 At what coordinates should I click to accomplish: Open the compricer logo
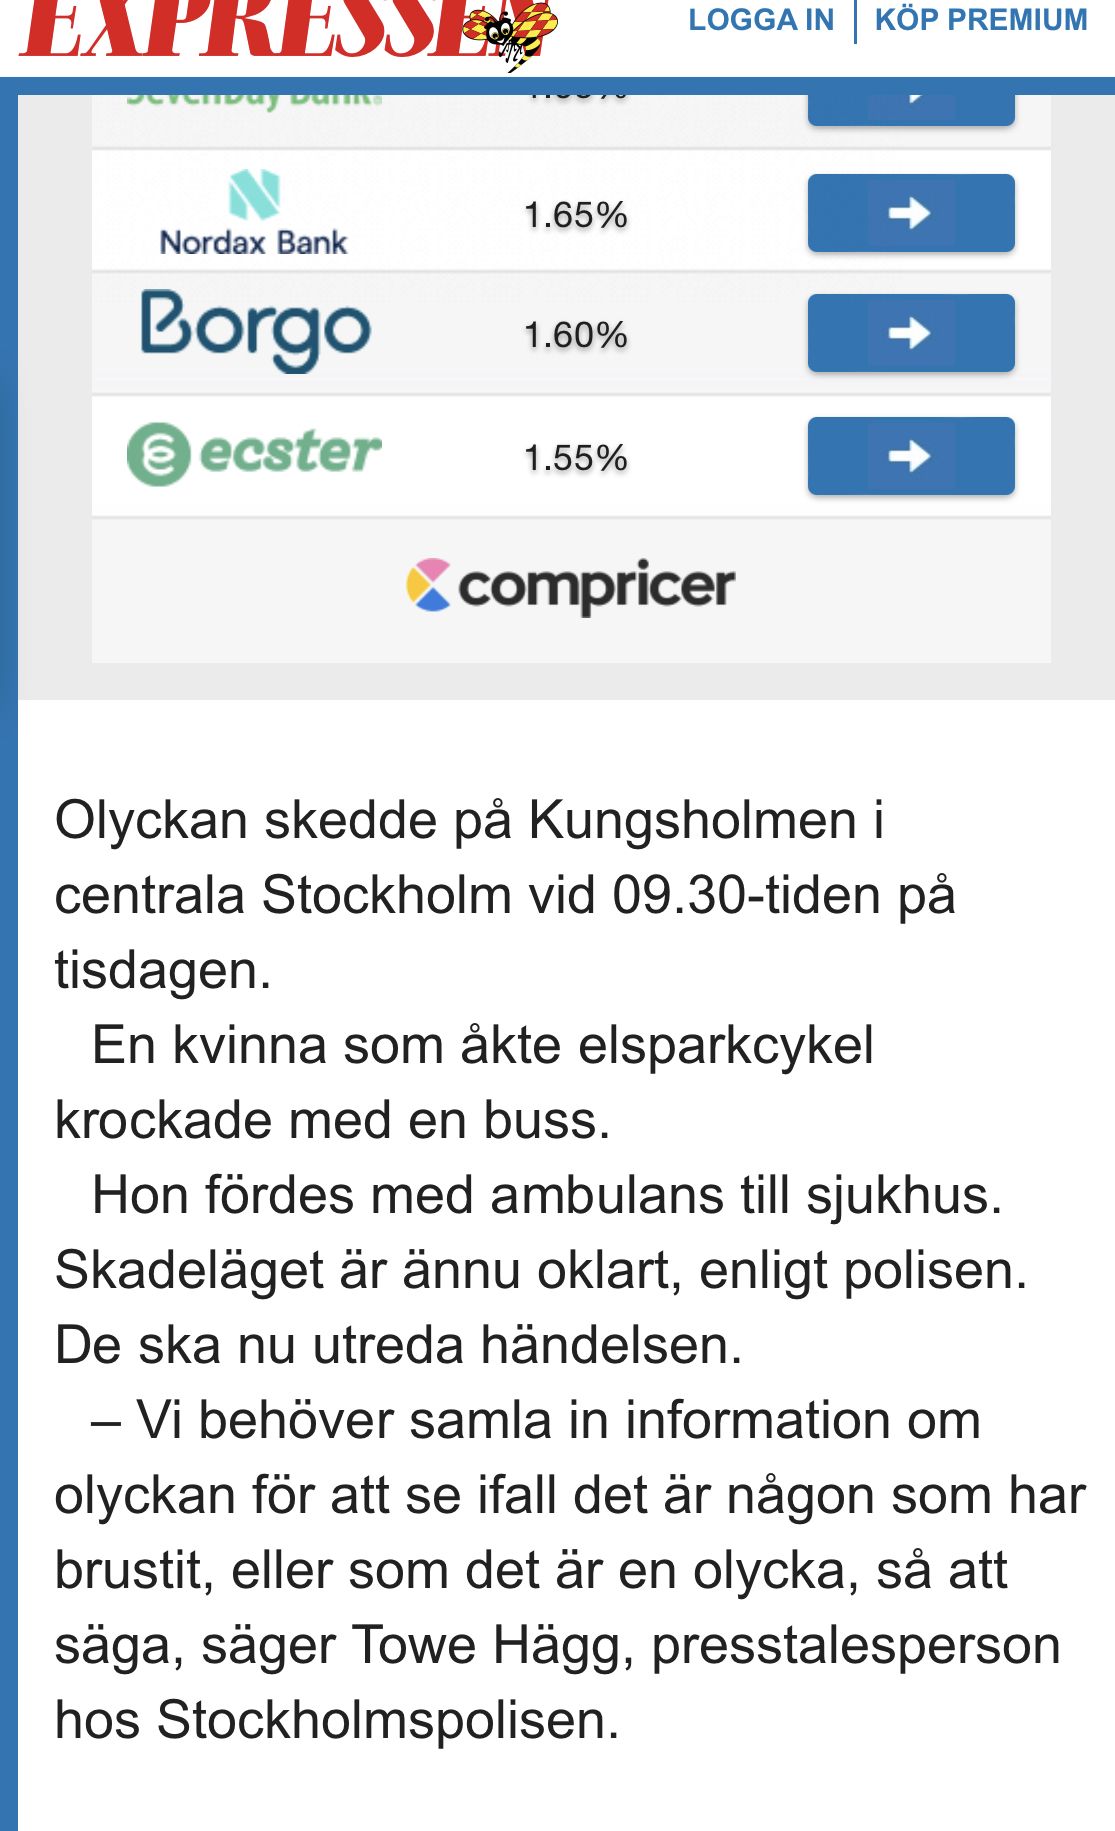(570, 586)
